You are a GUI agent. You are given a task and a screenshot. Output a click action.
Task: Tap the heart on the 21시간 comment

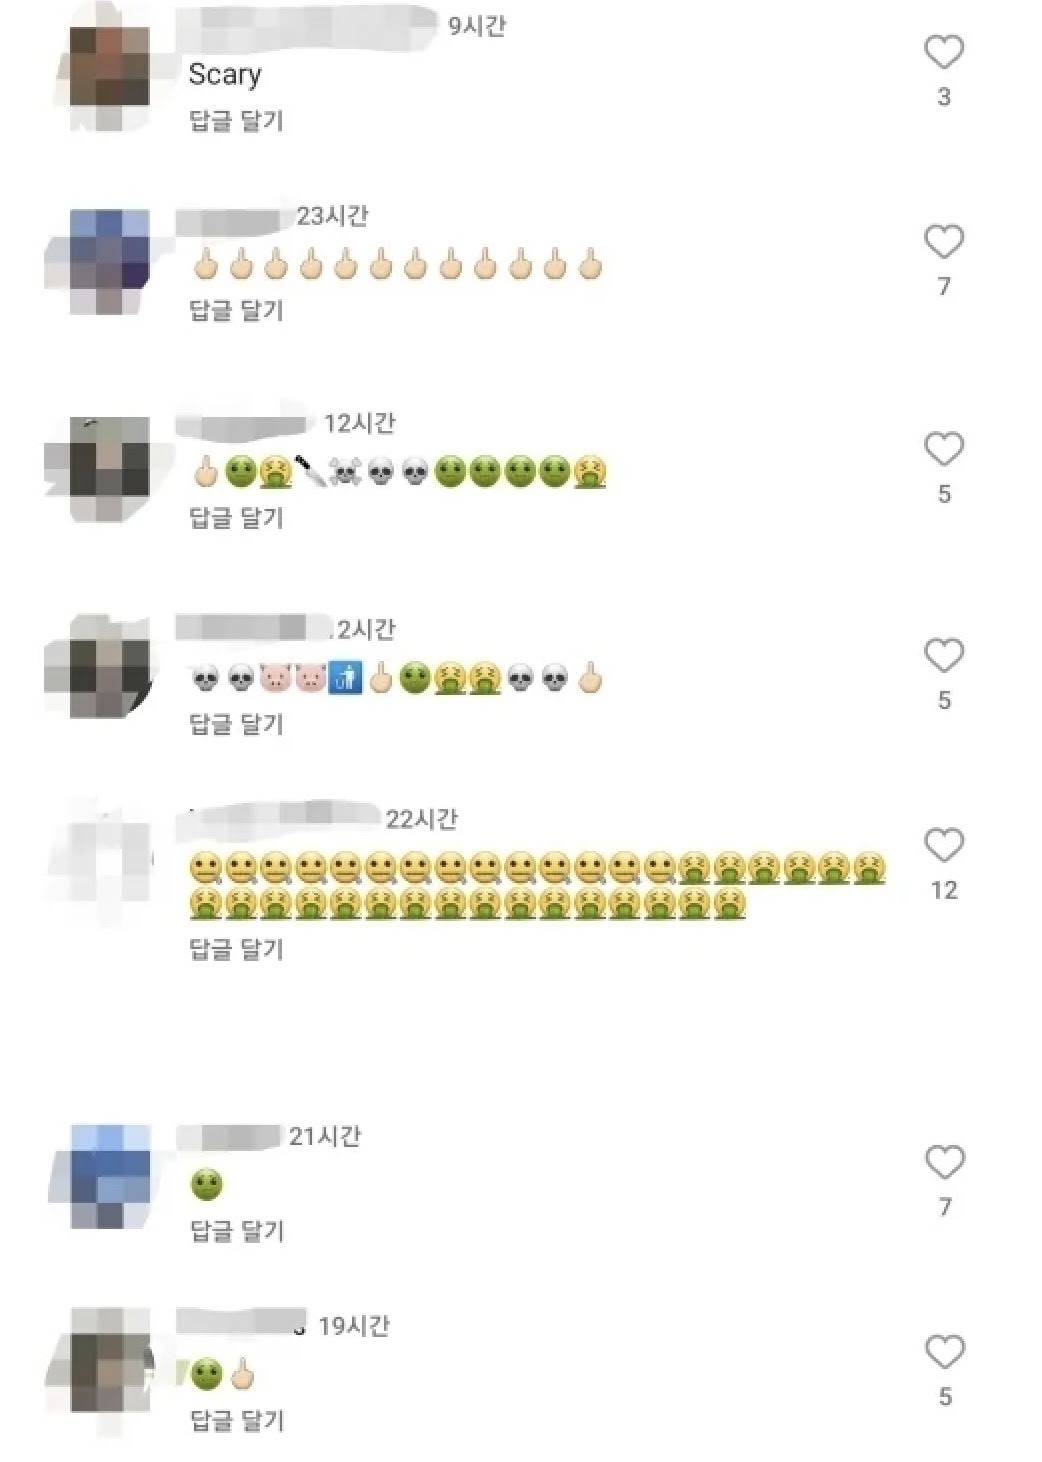coord(944,1163)
